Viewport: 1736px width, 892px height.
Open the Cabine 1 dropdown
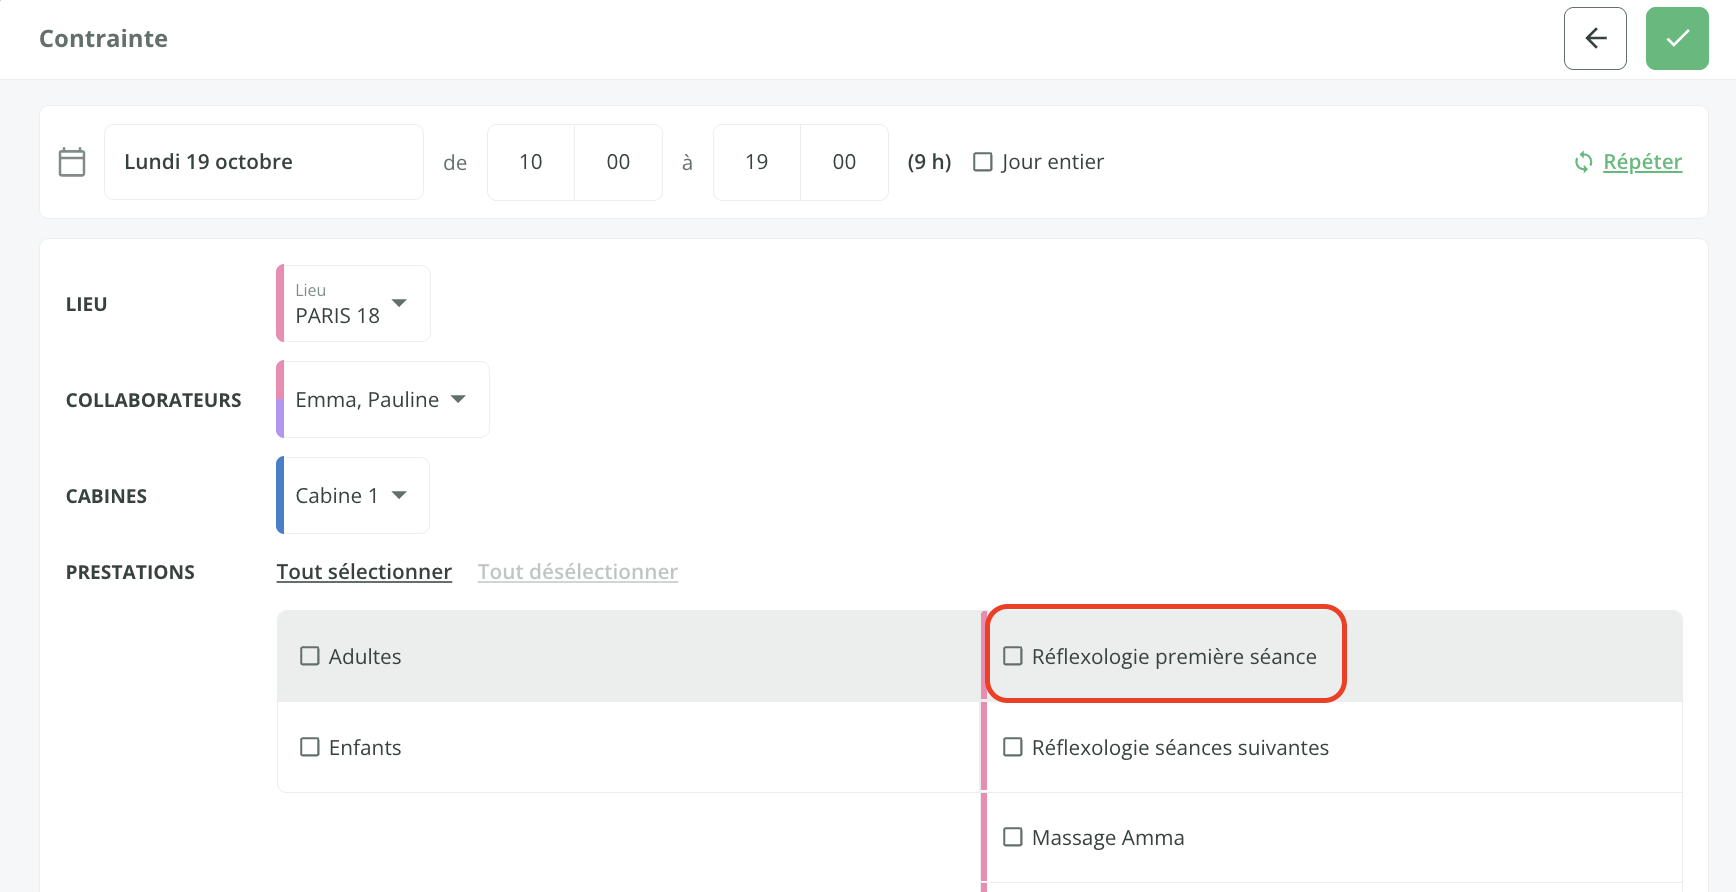click(353, 496)
